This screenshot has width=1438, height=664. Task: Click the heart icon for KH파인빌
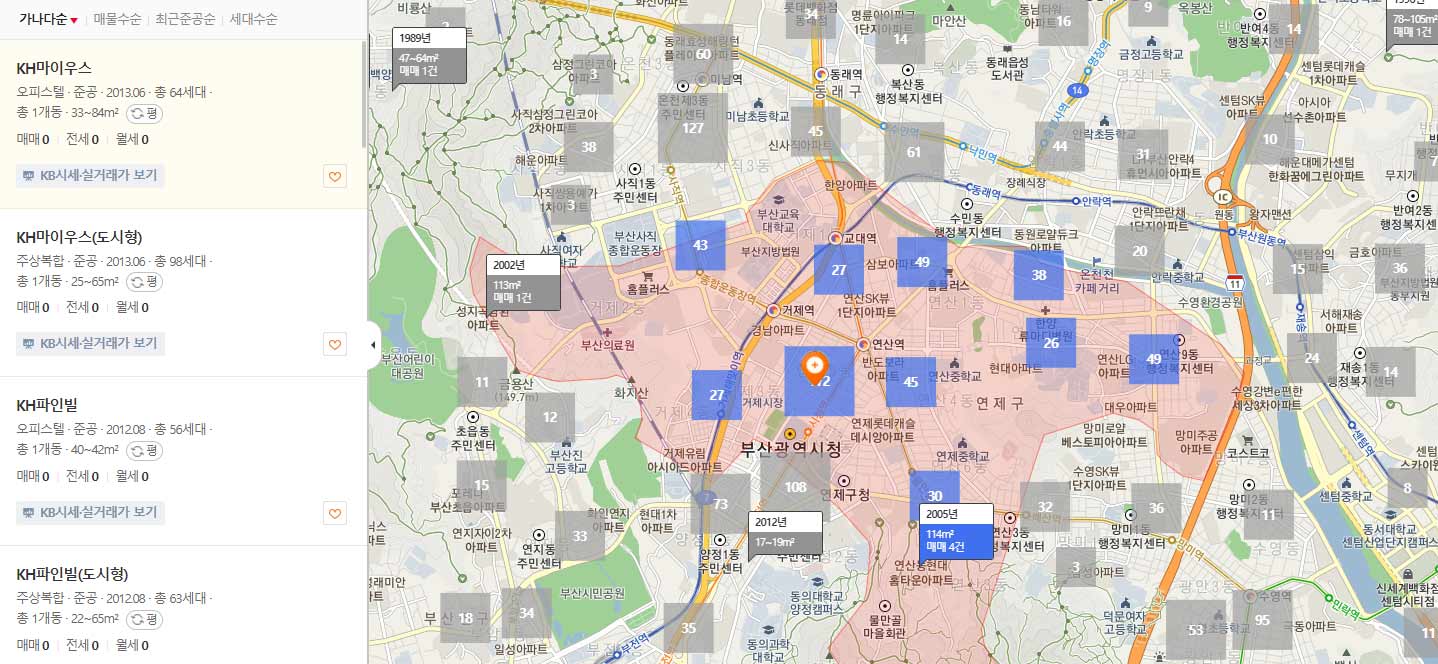335,514
